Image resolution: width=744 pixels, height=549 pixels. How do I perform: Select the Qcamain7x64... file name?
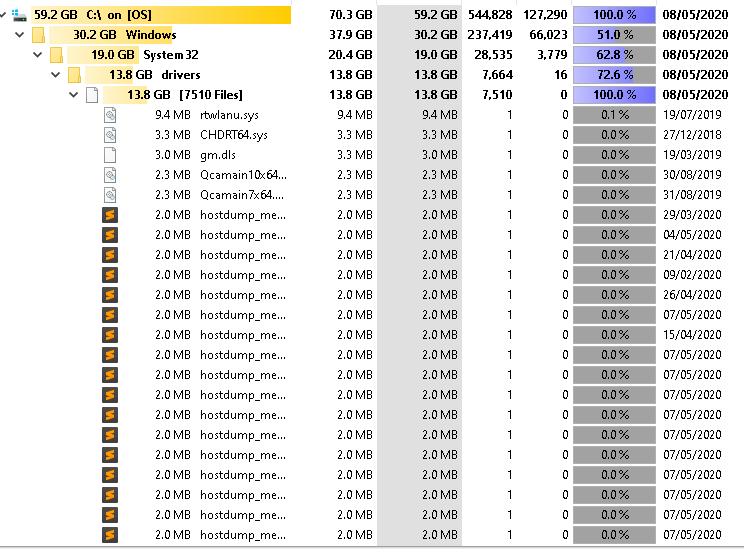[242, 195]
